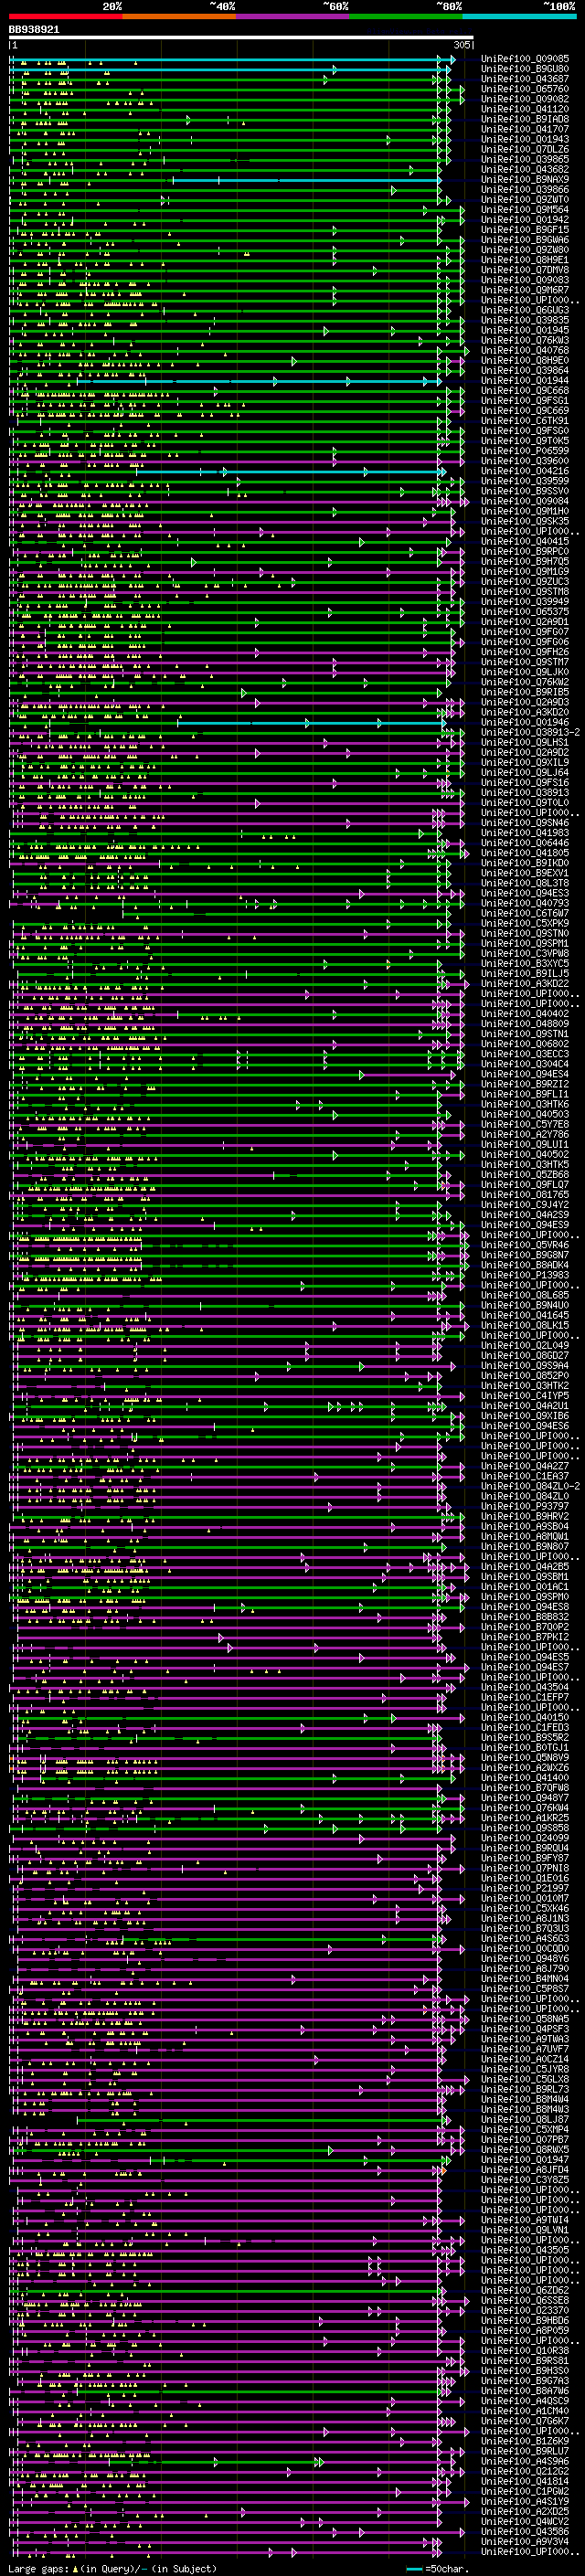
Task: Select the UniRef100_Q40415 label
Action: pos(525,541)
